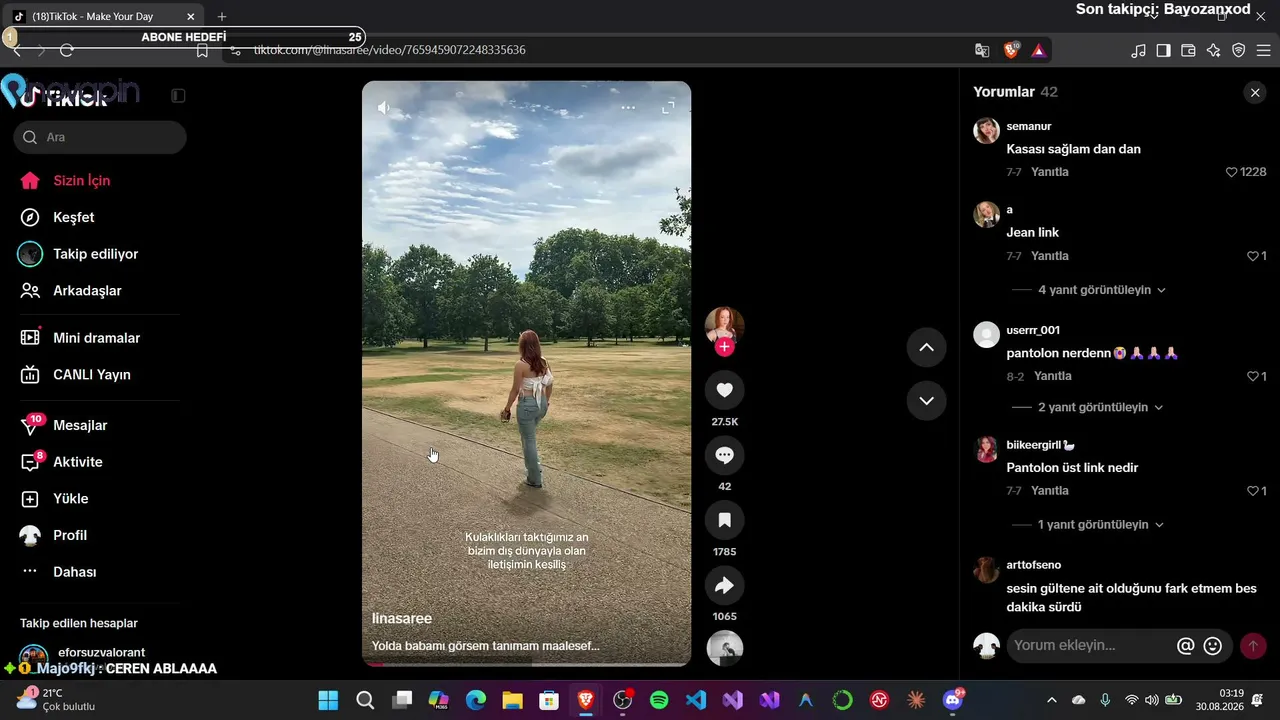
Task: Save the video with the bookmark button
Action: pyautogui.click(x=724, y=520)
